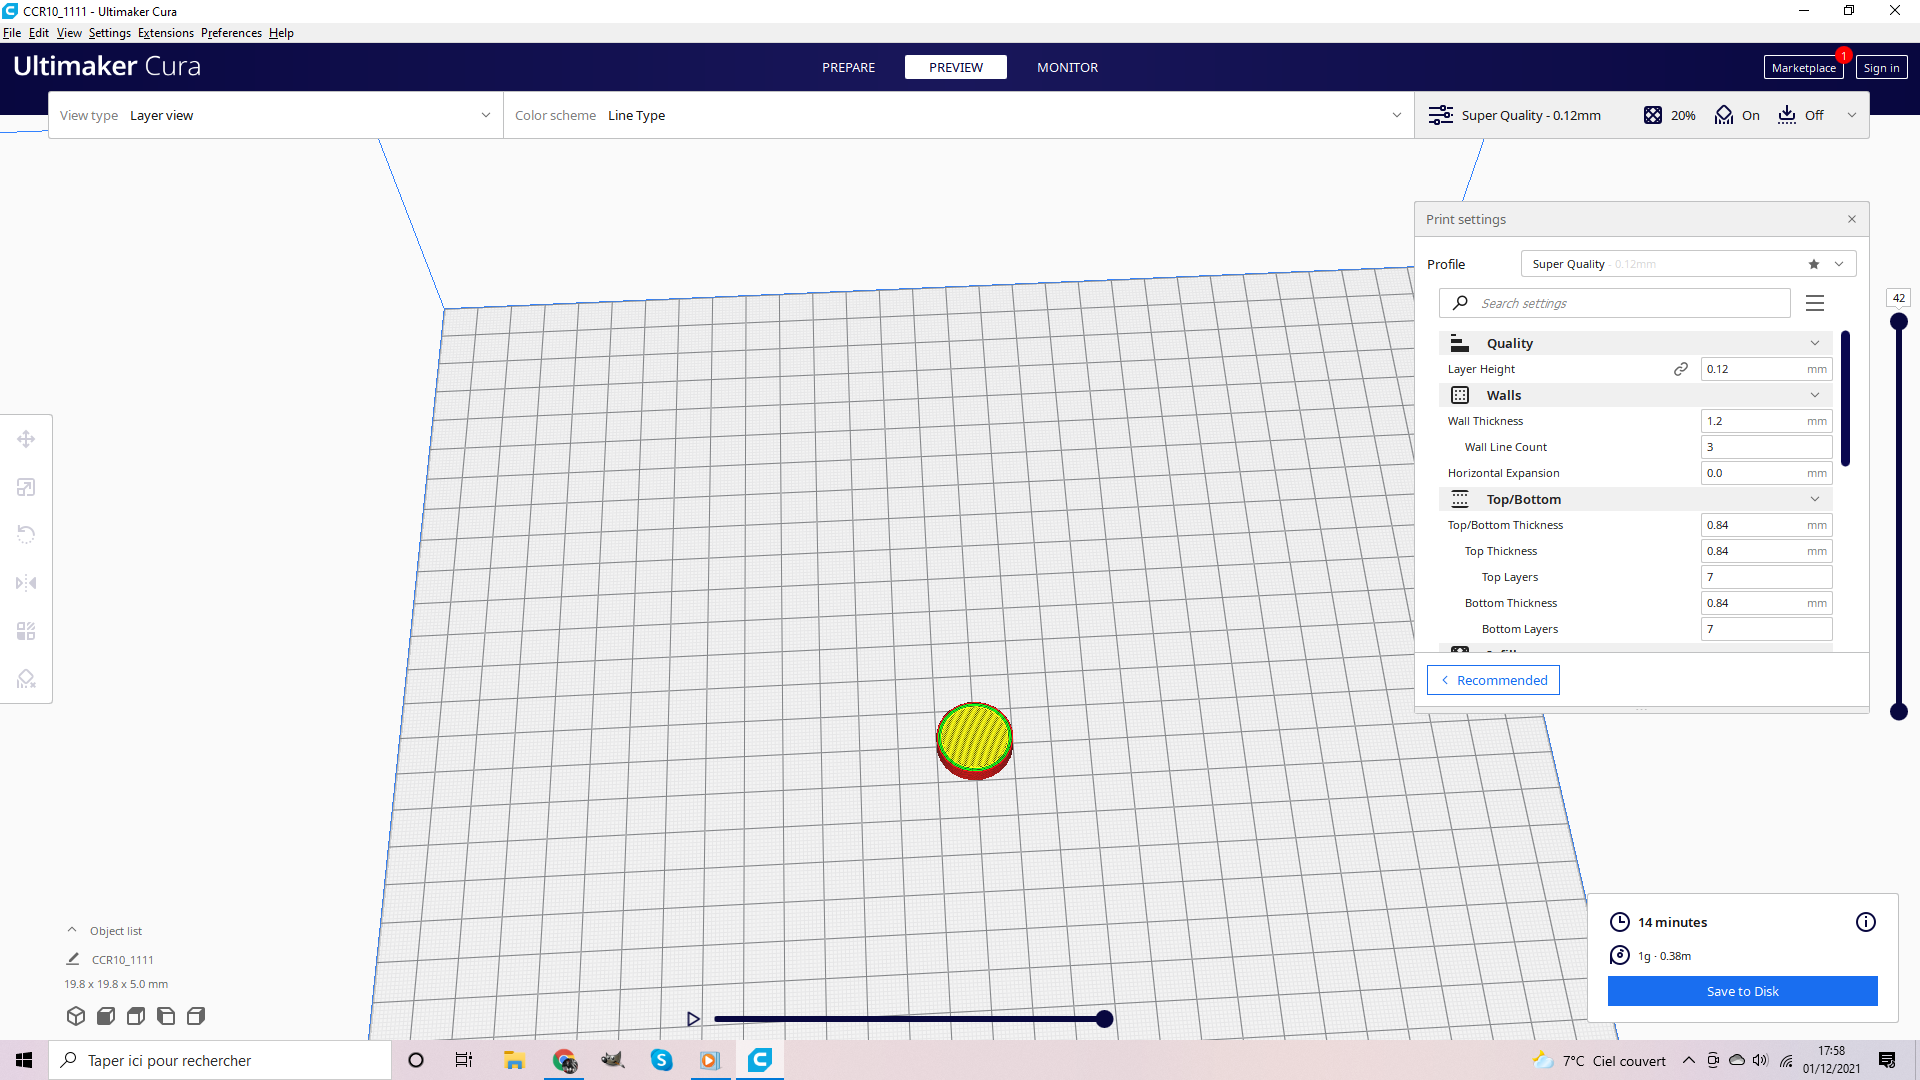Click the simulation path slider handle
The height and width of the screenshot is (1080, 1920).
[x=1104, y=1019]
